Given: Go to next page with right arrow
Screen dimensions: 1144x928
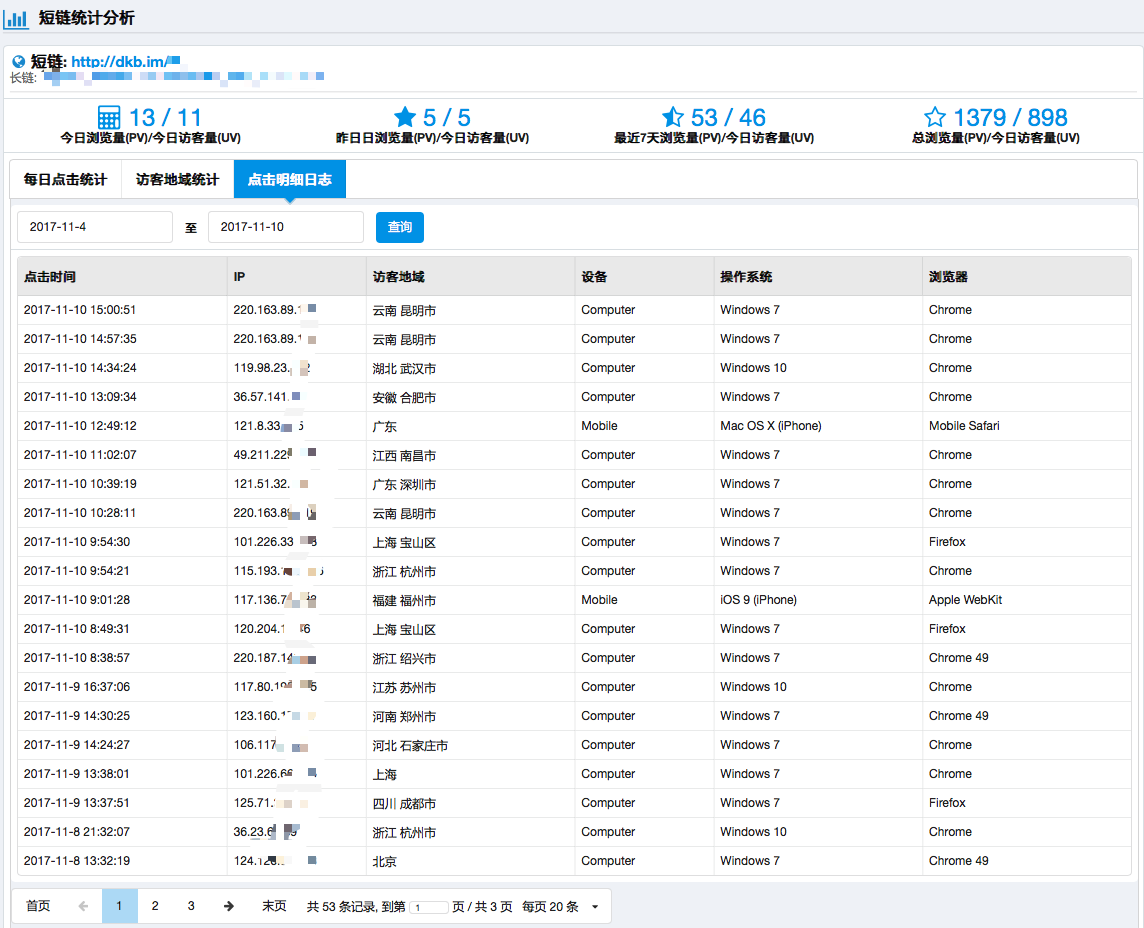Looking at the screenshot, I should tap(228, 906).
